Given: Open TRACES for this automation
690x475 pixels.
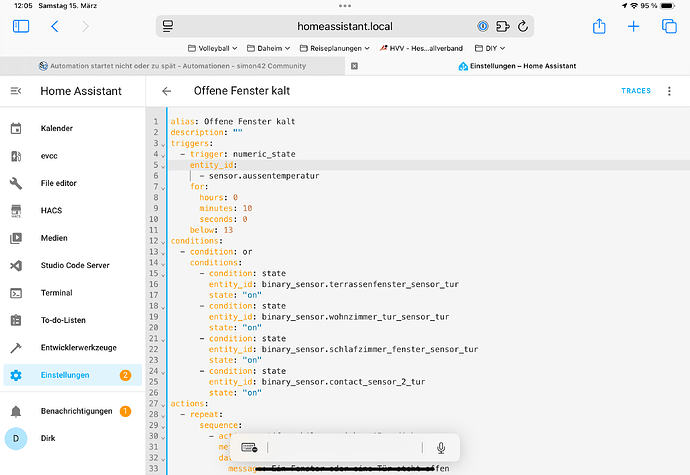Looking at the screenshot, I should tap(636, 91).
